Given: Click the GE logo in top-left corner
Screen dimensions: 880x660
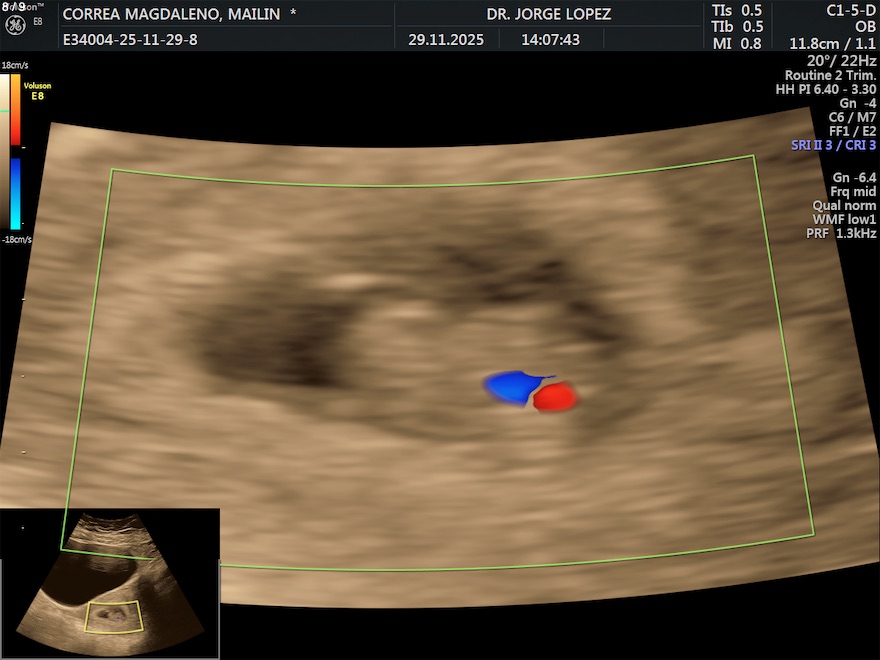Looking at the screenshot, I should pos(15,22).
